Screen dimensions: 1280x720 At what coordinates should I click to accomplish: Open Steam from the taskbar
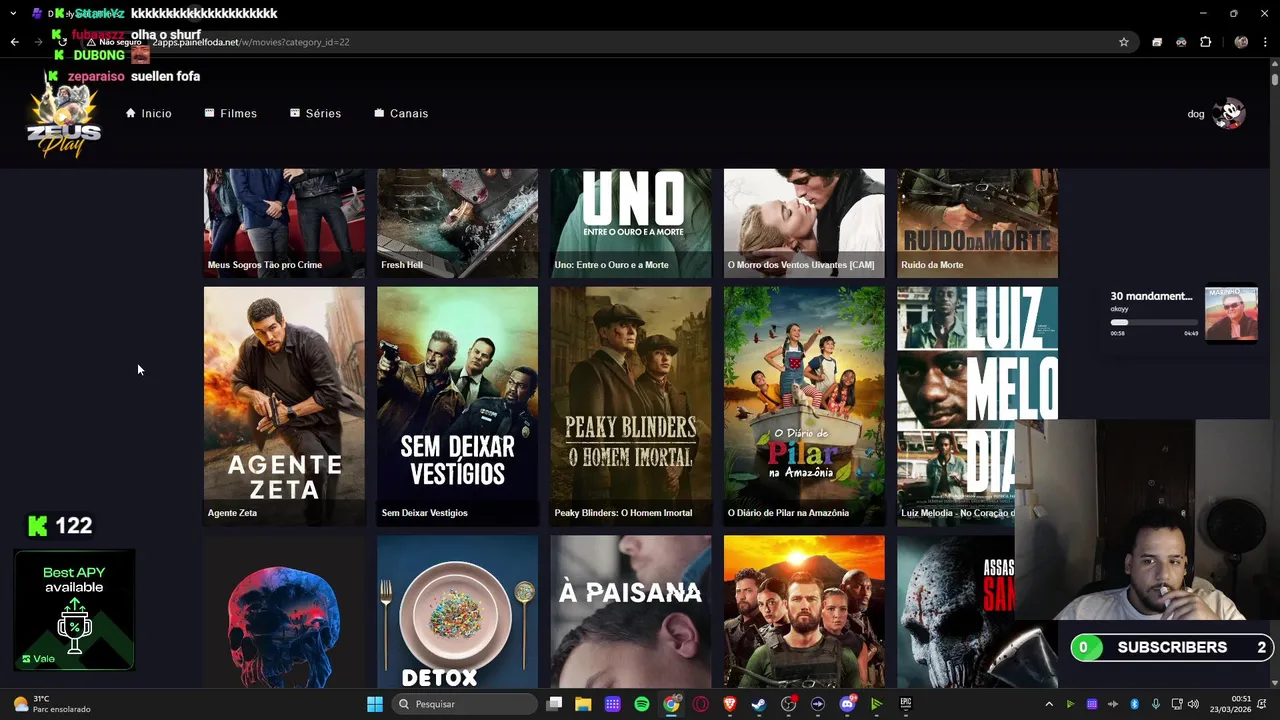click(759, 704)
